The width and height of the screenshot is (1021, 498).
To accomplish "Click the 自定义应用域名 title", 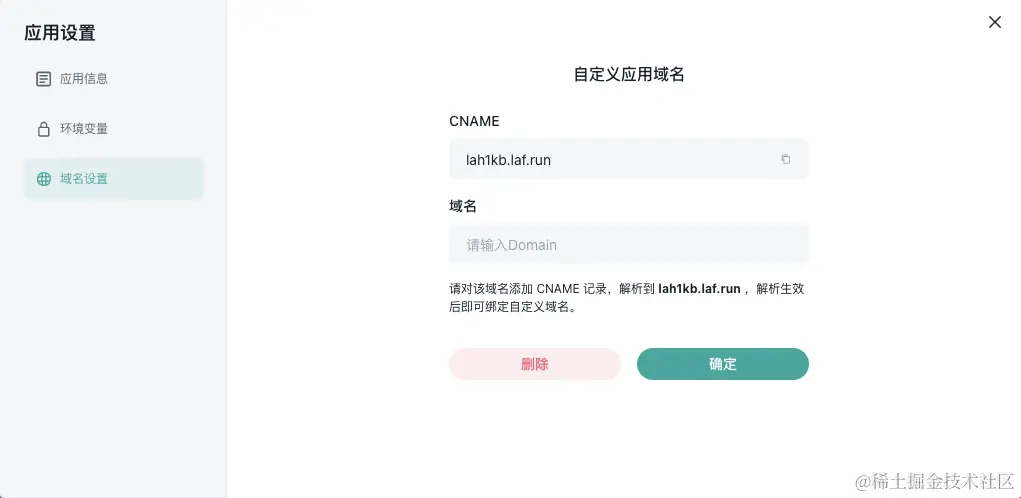I will [629, 74].
